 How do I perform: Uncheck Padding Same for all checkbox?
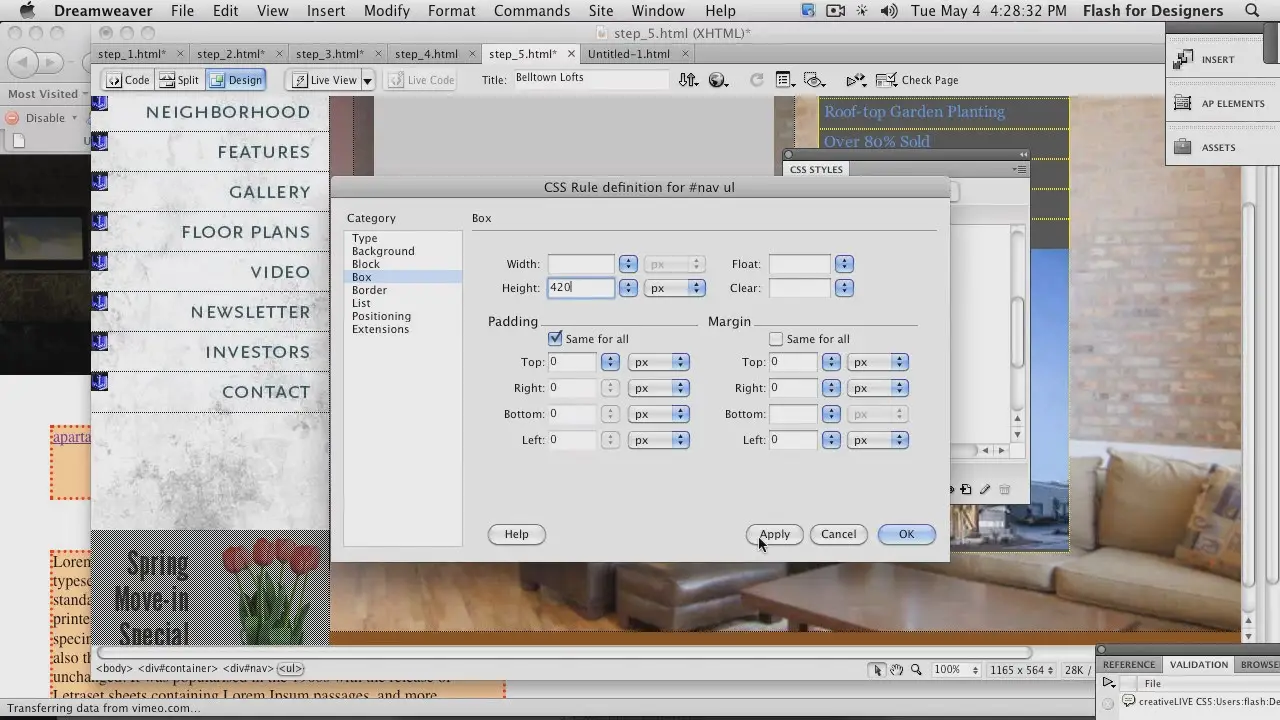tap(555, 339)
